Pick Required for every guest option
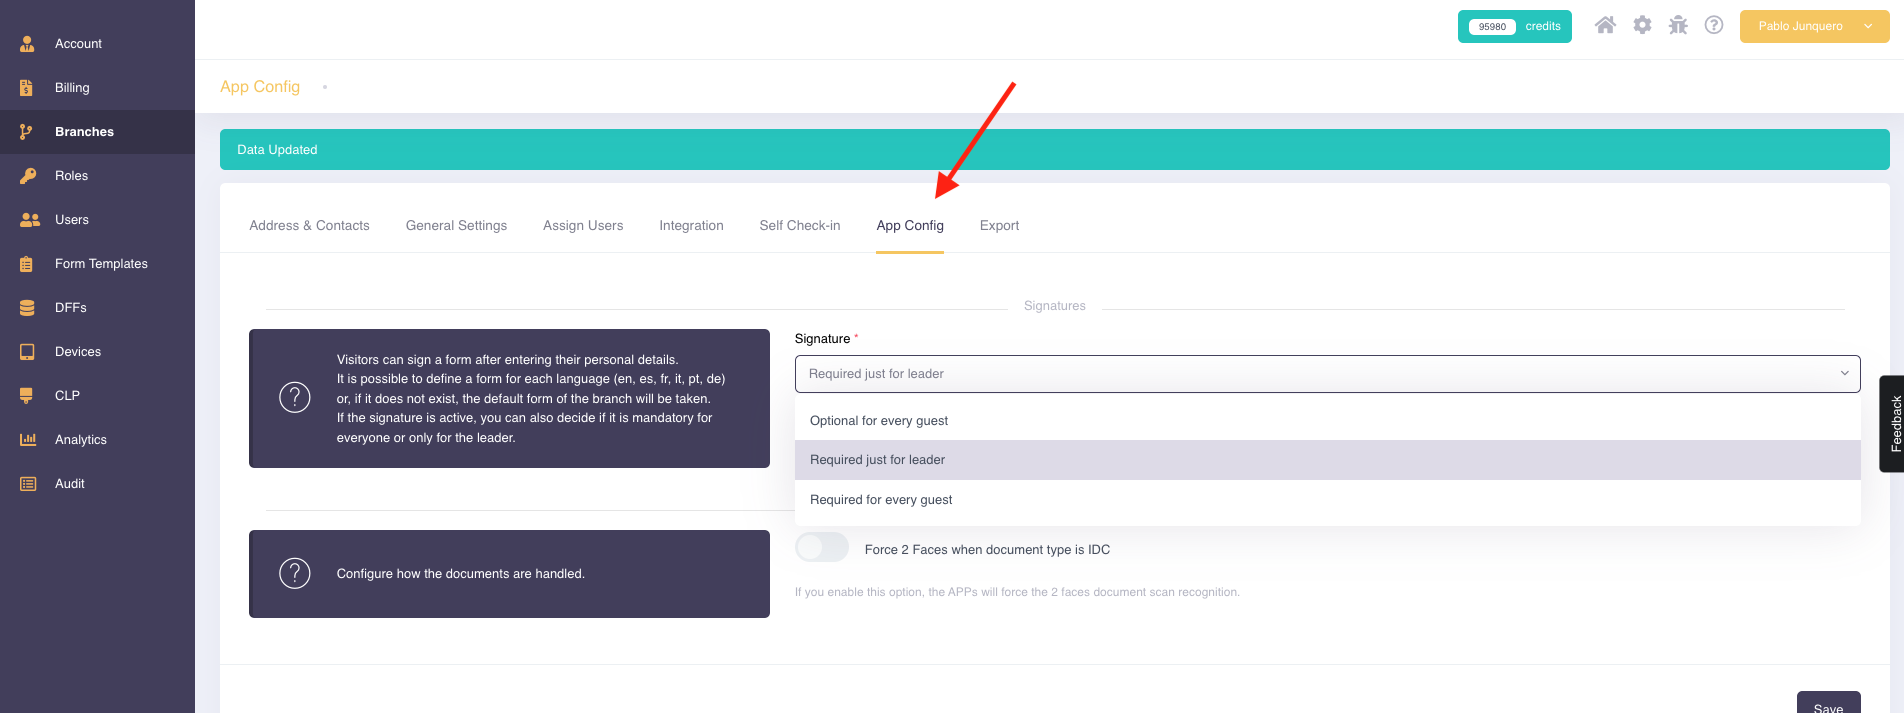 tap(1327, 500)
